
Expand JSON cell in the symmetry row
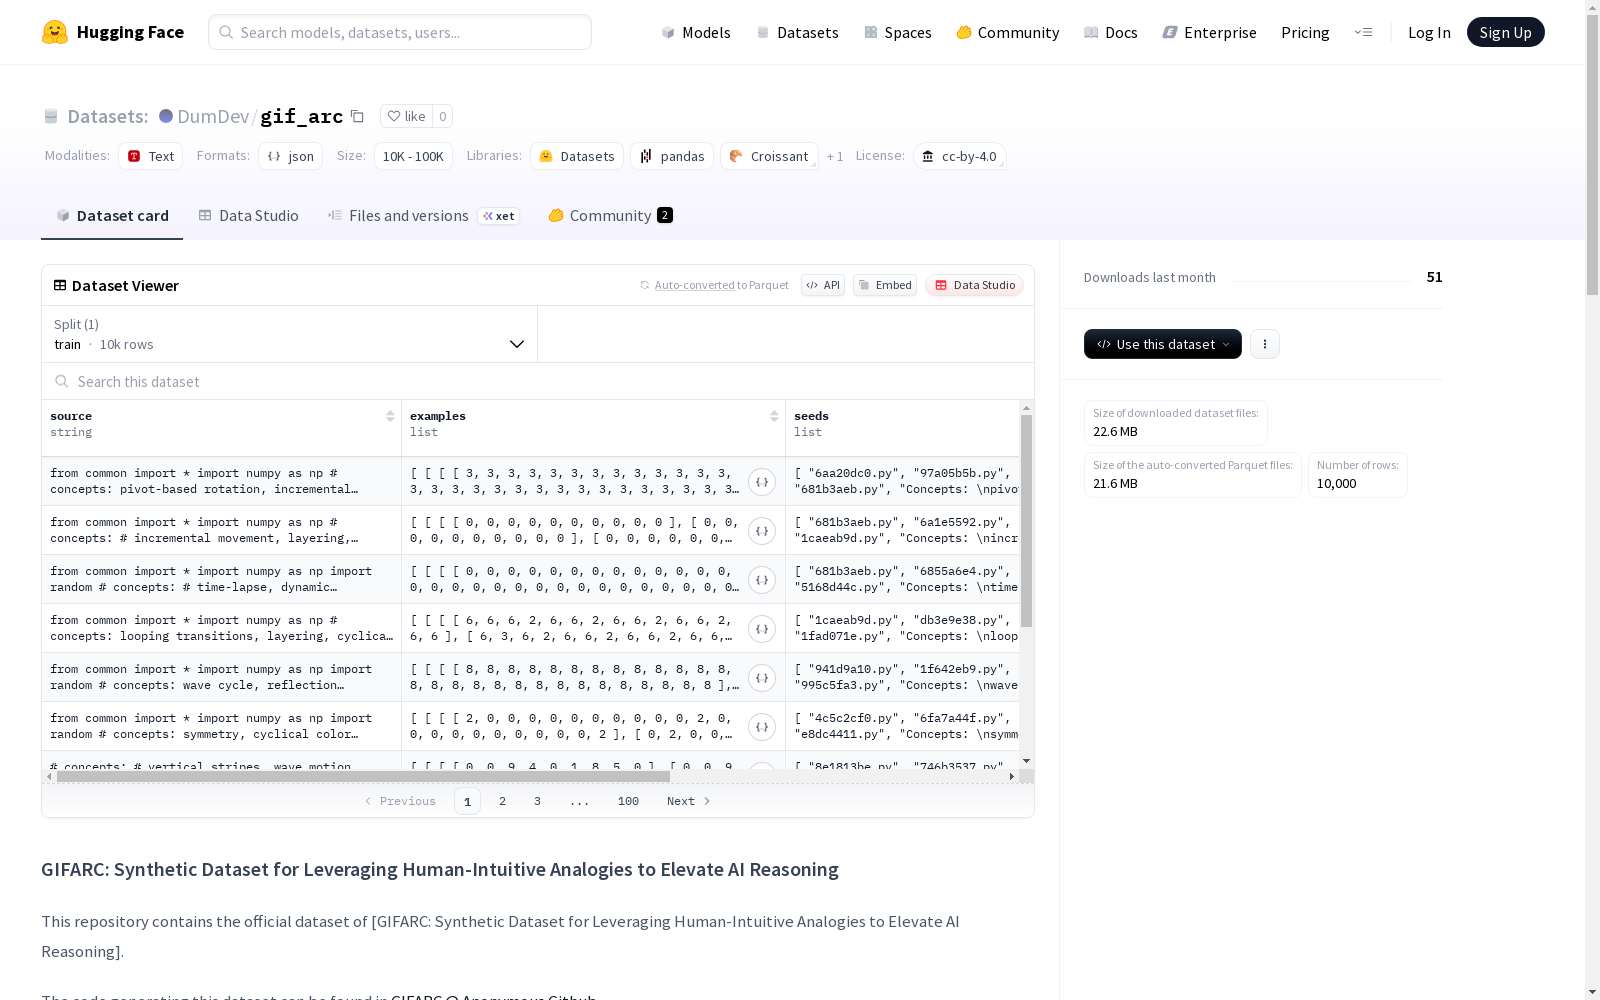[x=762, y=727]
